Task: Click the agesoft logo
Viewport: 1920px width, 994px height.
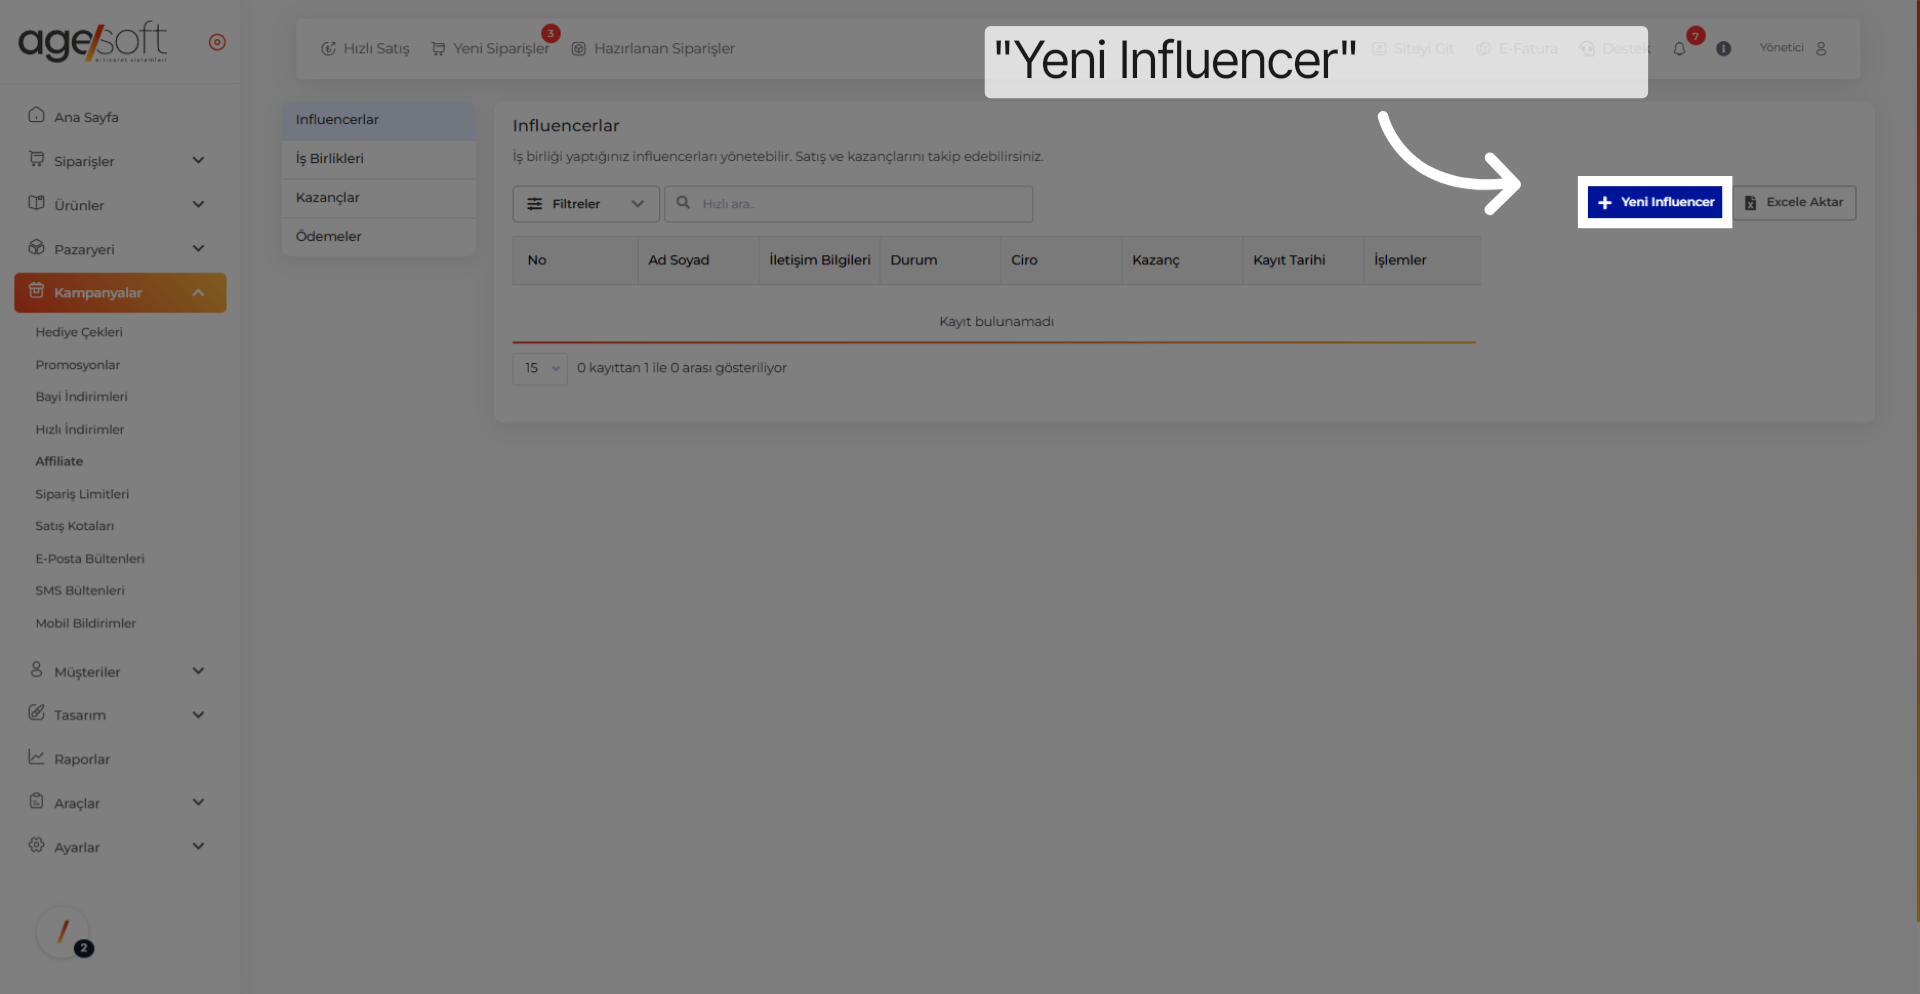Action: click(x=93, y=42)
